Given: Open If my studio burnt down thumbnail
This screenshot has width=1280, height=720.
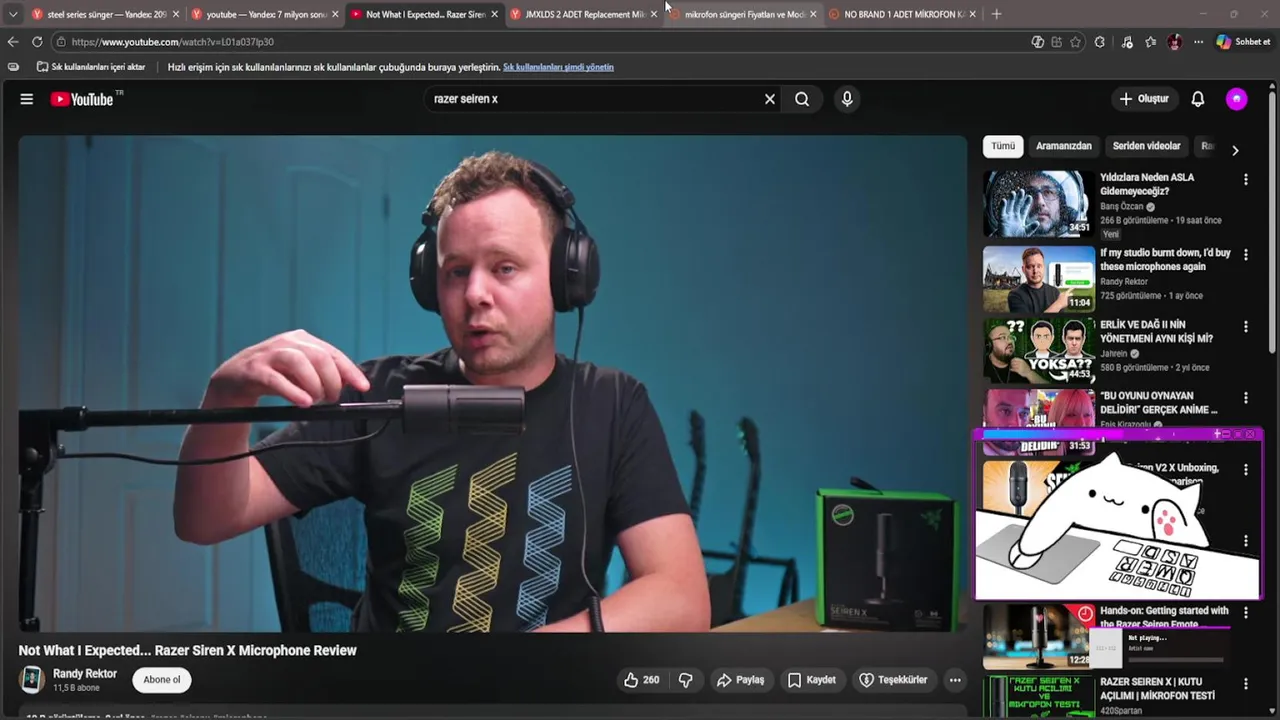Looking at the screenshot, I should click(1038, 279).
